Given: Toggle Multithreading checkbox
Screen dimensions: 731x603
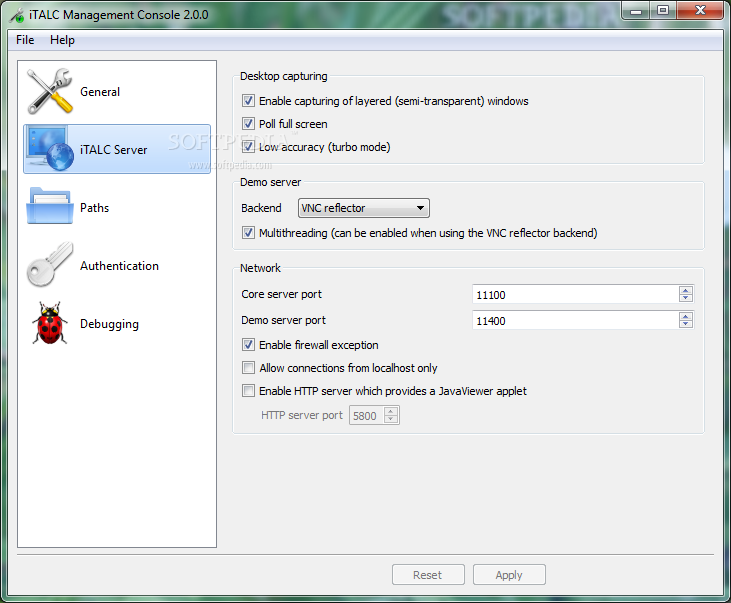Looking at the screenshot, I should [248, 232].
